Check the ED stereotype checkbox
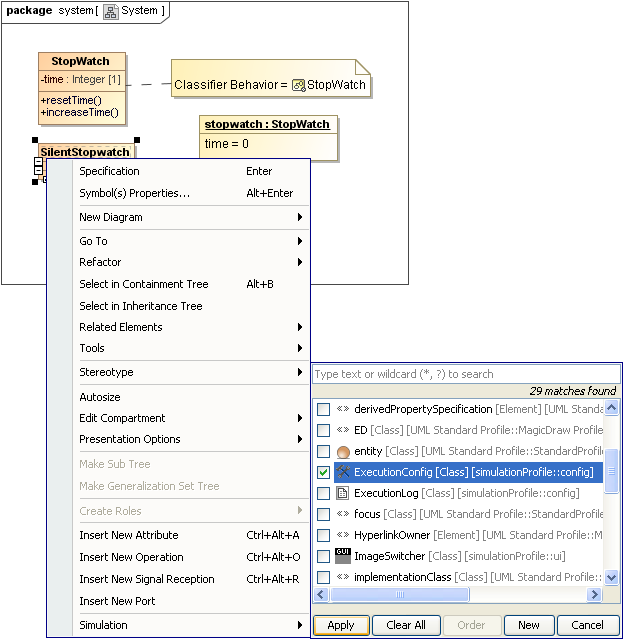The width and height of the screenshot is (623, 640). point(323,430)
